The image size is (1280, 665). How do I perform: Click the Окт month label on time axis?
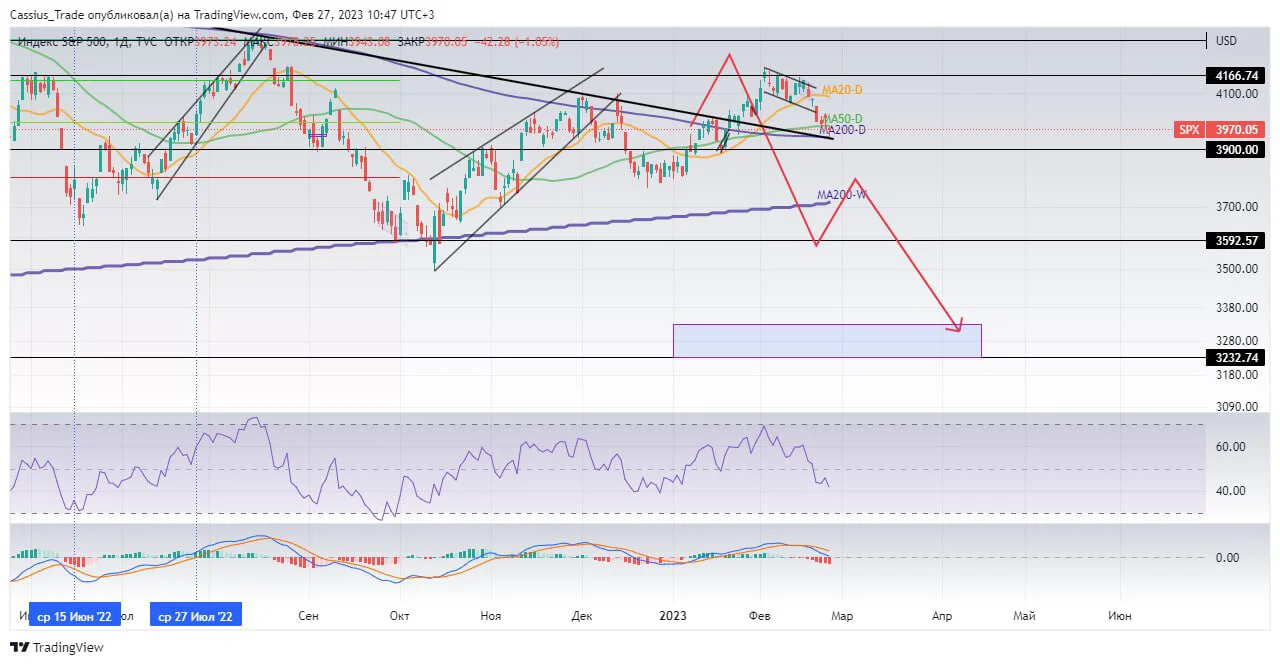399,616
